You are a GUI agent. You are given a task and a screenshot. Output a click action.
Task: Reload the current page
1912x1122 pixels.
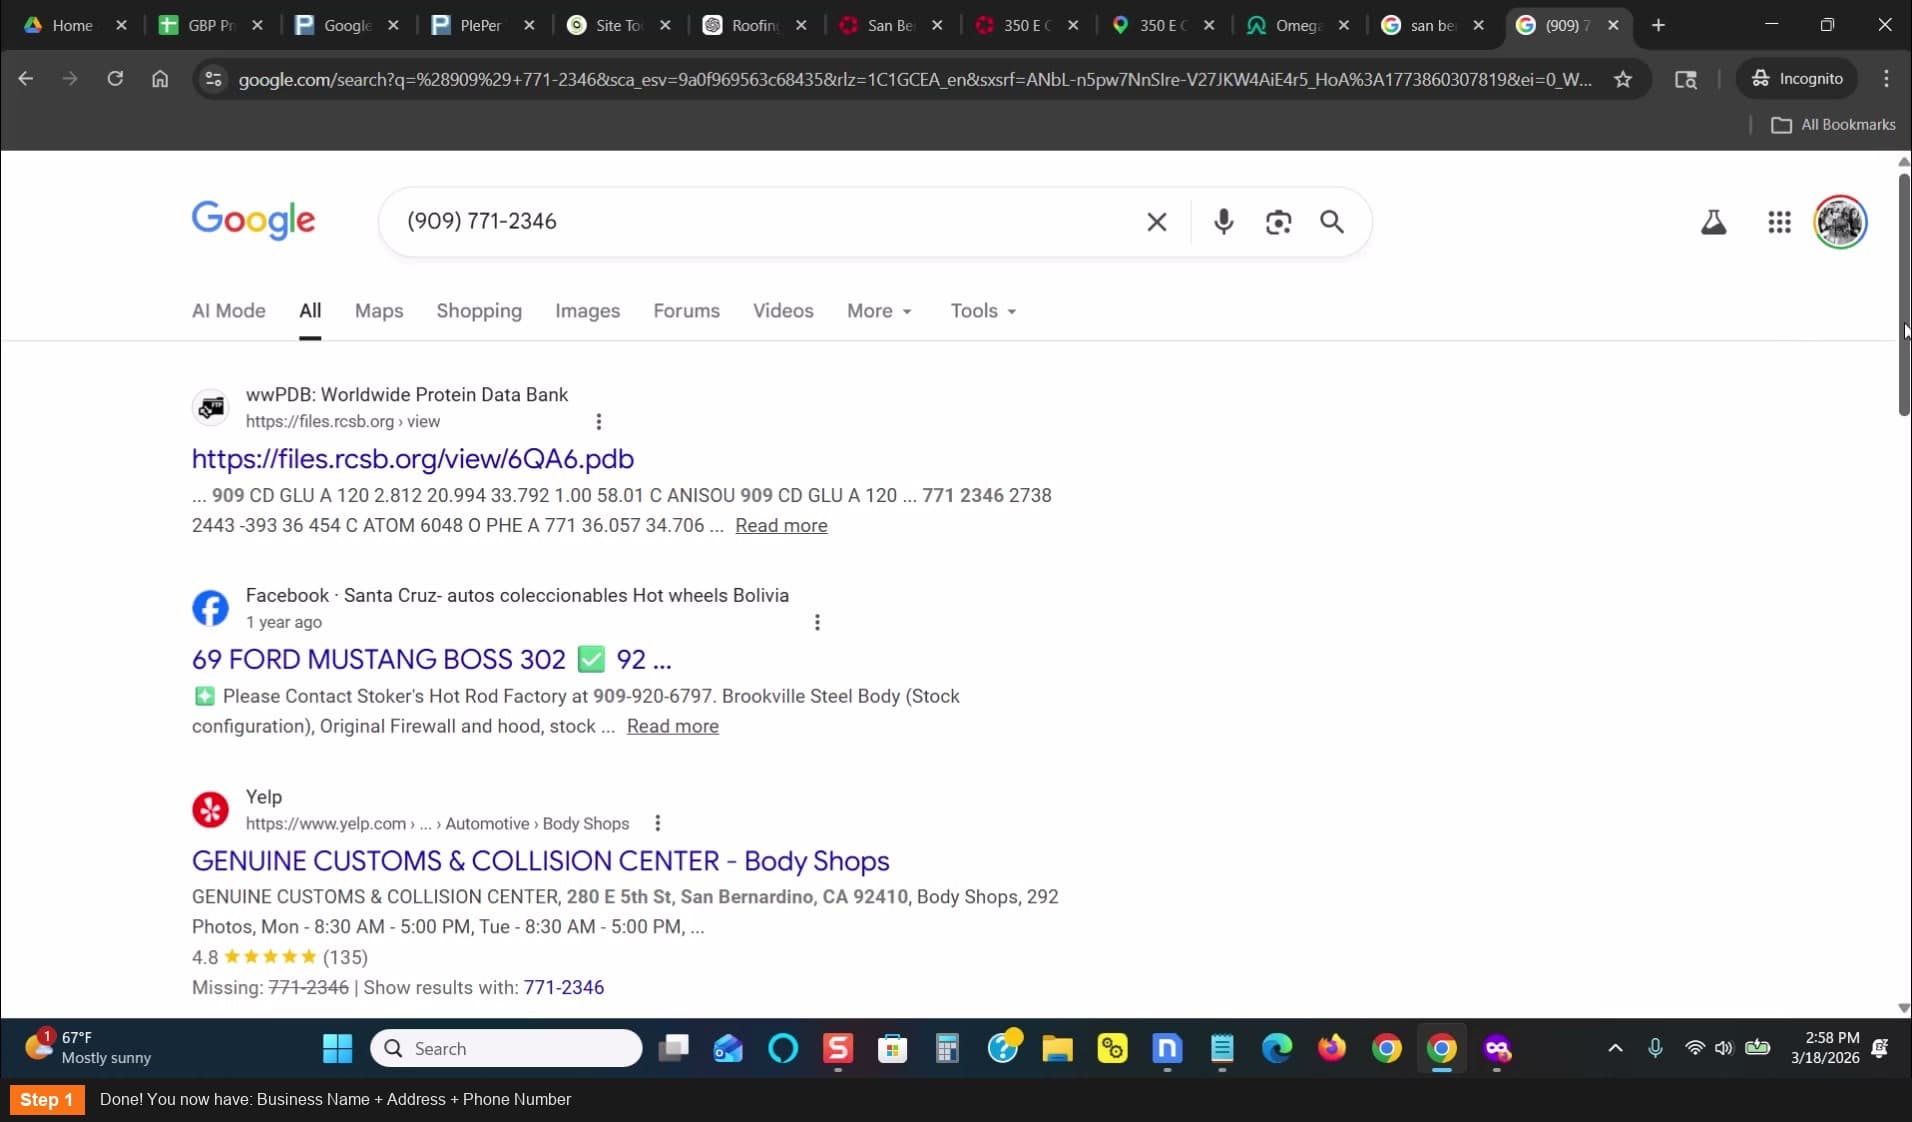pos(115,78)
